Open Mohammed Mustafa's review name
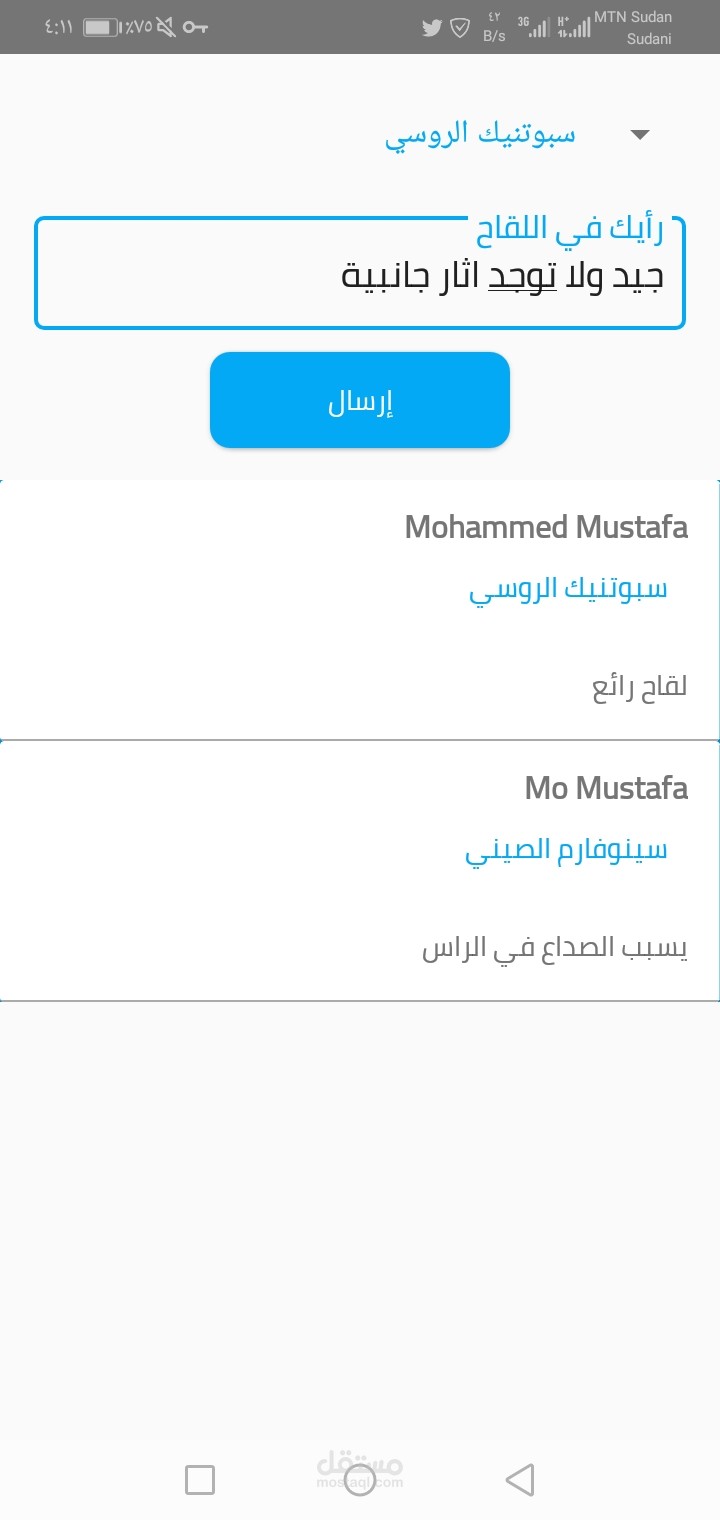The height and width of the screenshot is (1520, 720). point(546,527)
